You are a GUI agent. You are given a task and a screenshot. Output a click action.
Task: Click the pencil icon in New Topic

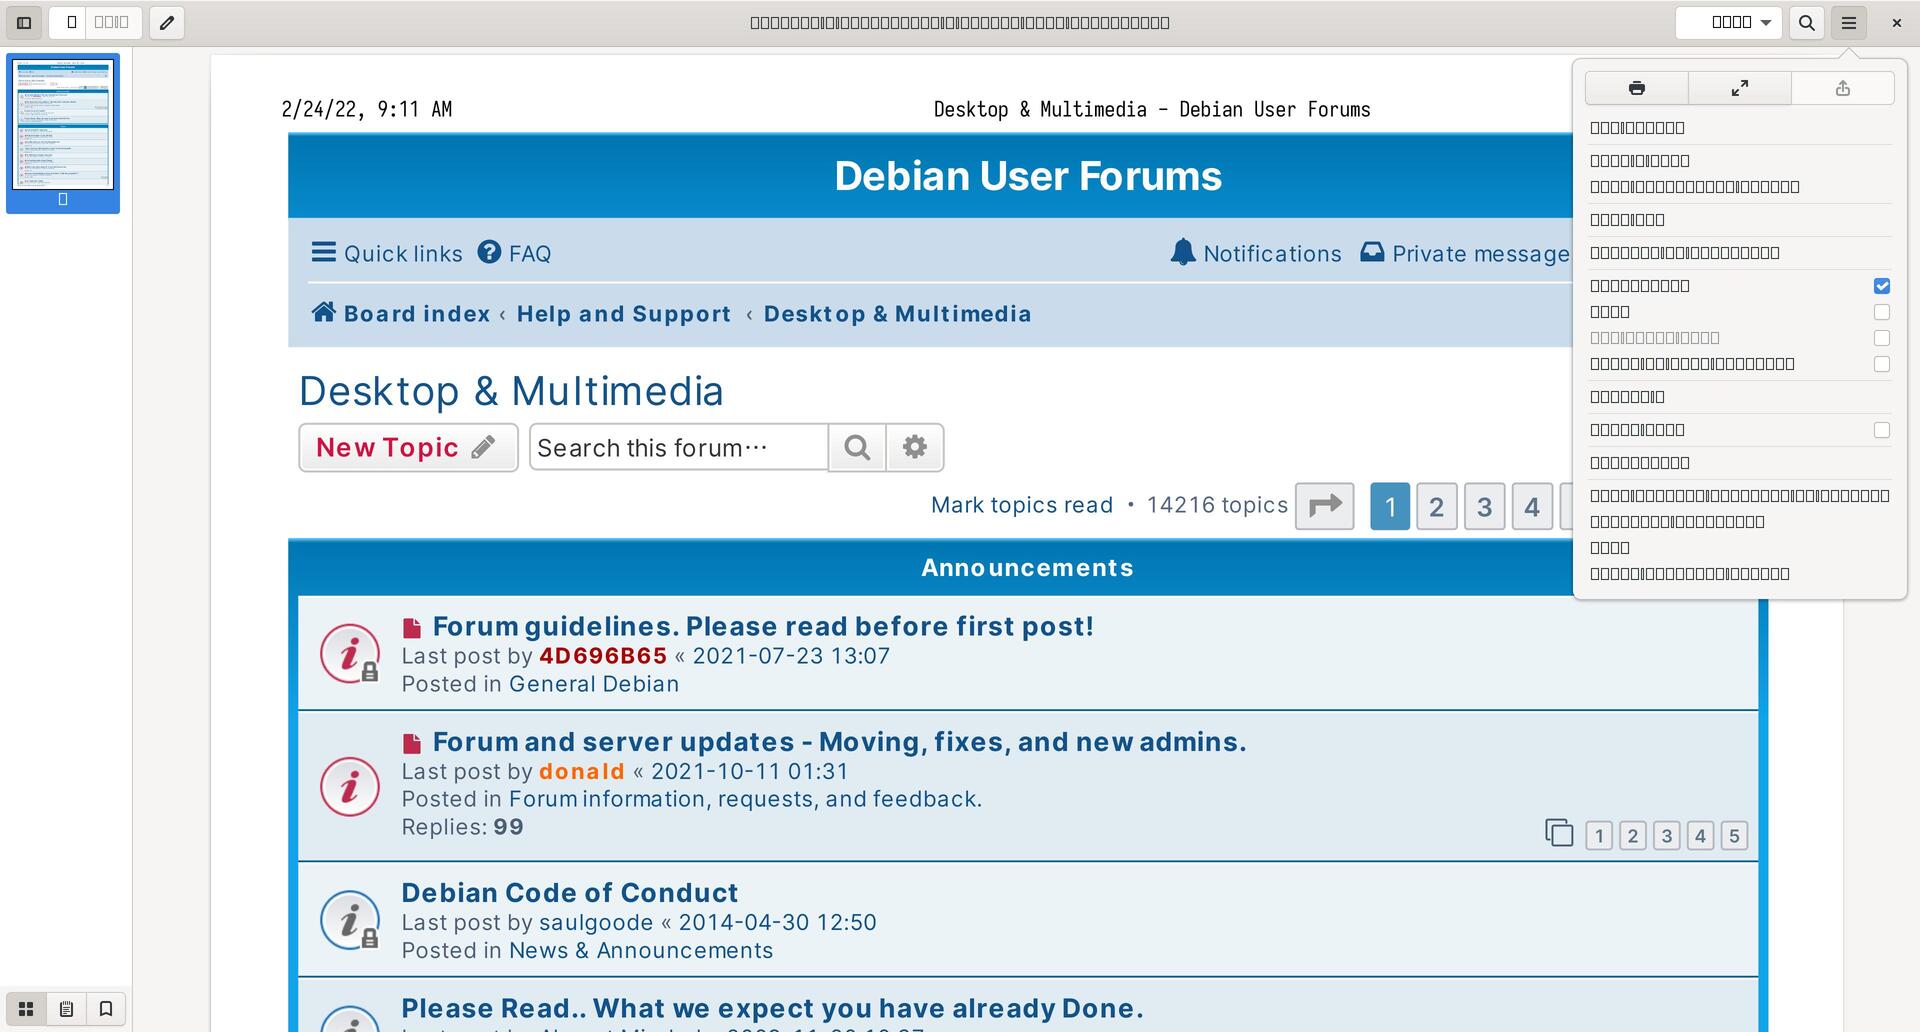(484, 447)
